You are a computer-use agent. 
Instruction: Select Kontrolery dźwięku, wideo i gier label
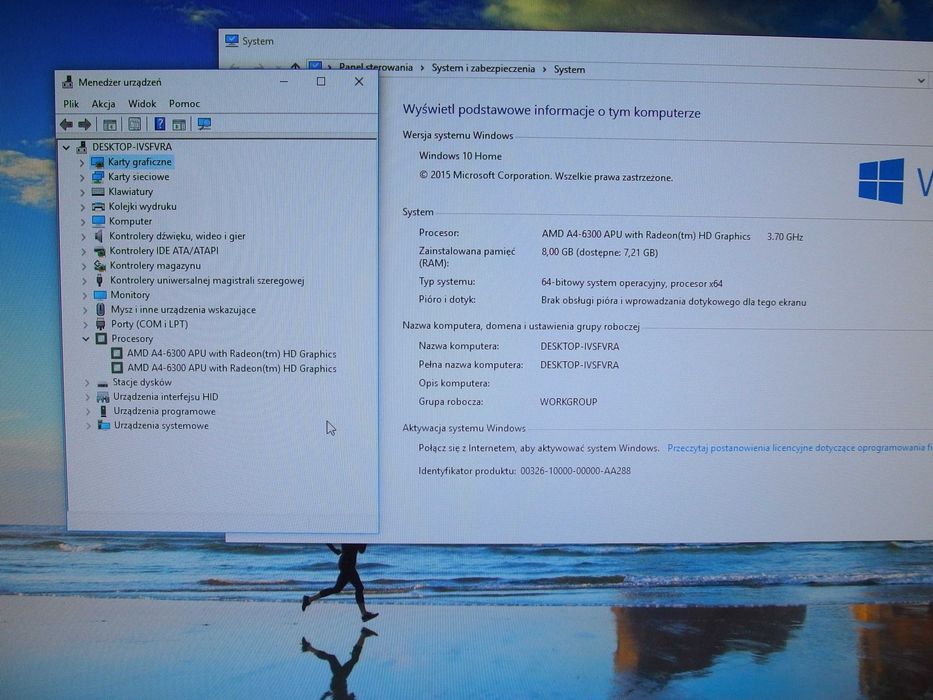click(177, 236)
